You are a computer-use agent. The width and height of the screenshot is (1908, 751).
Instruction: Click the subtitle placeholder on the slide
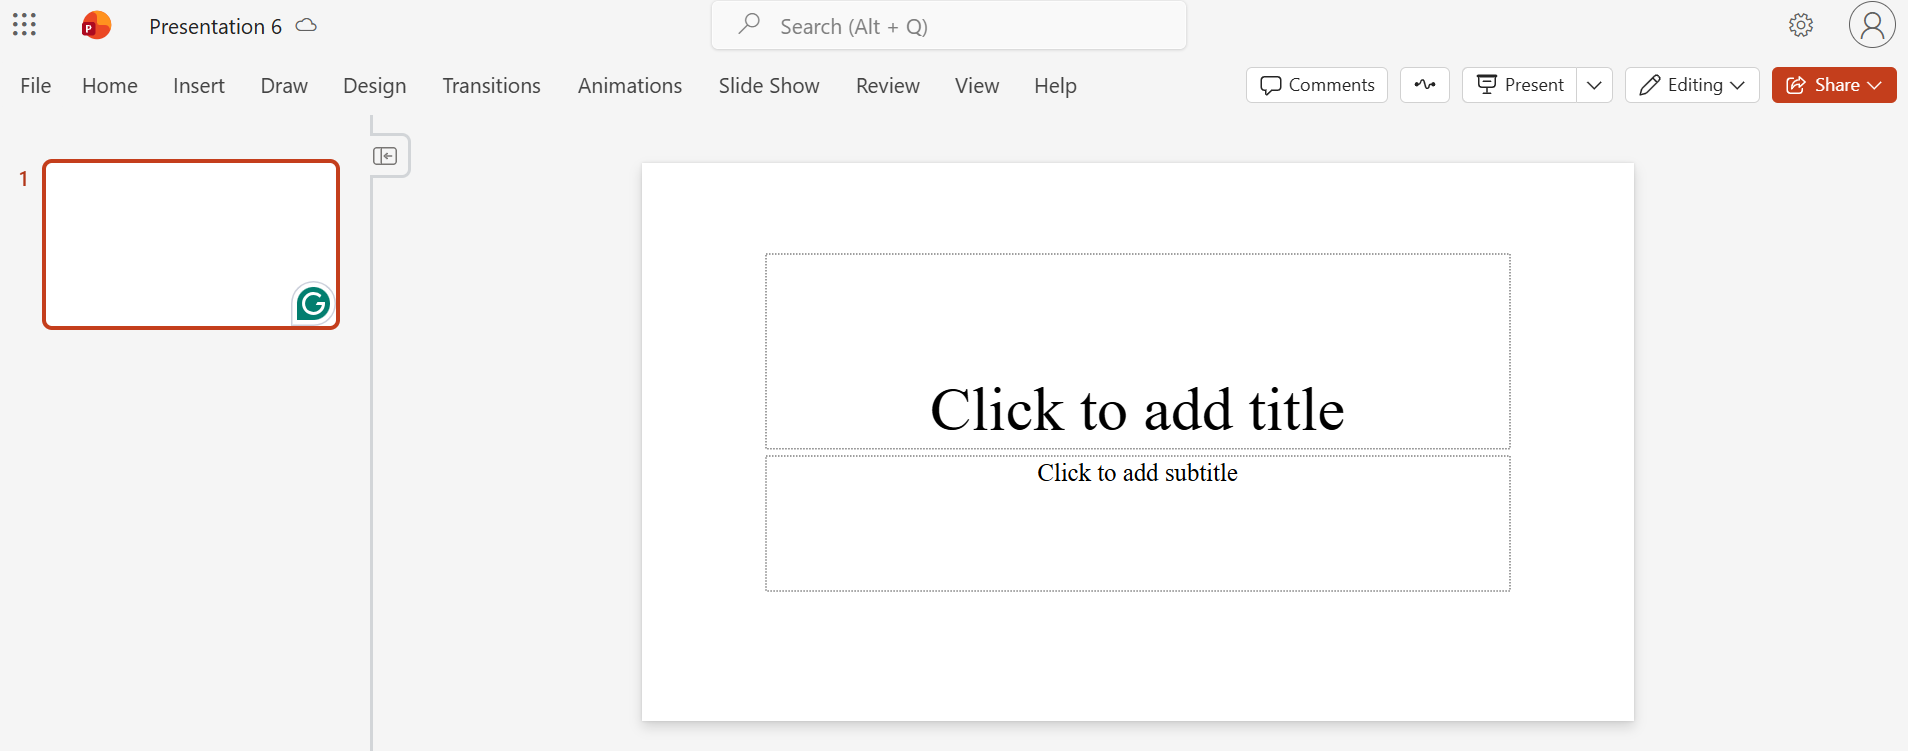point(1138,524)
